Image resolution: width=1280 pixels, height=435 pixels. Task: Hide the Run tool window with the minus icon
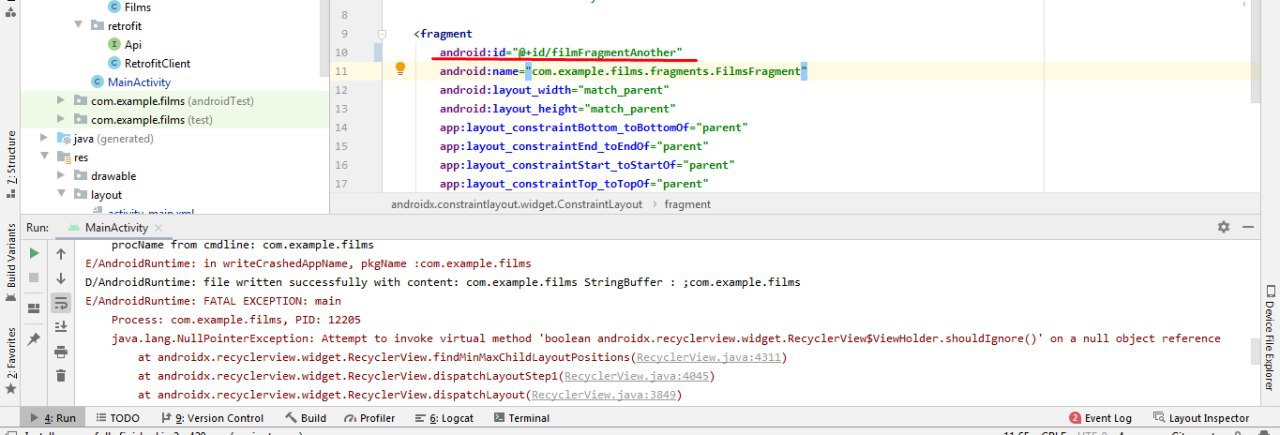point(1249,227)
